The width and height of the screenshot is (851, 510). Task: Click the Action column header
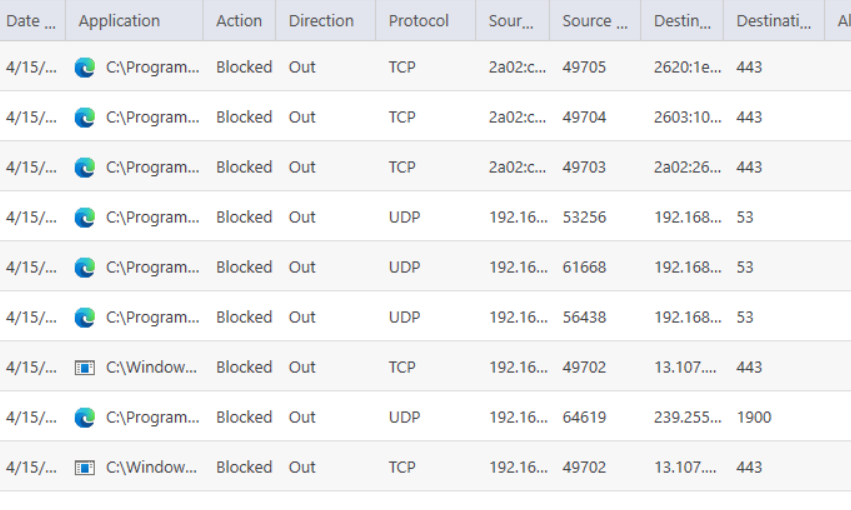(239, 20)
